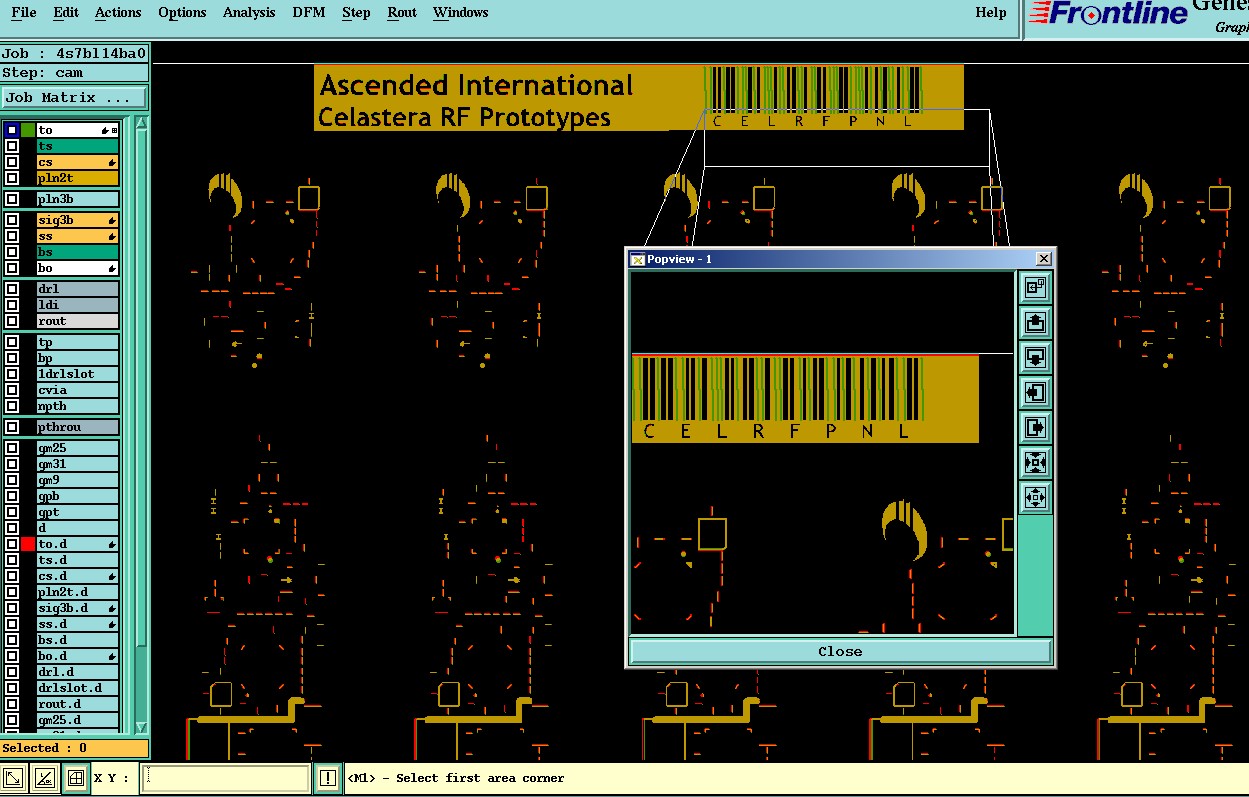Screen dimensions: 1249x797
Task: Click the hand icon on the 'sig3b.d' layer row
Action: [112, 608]
